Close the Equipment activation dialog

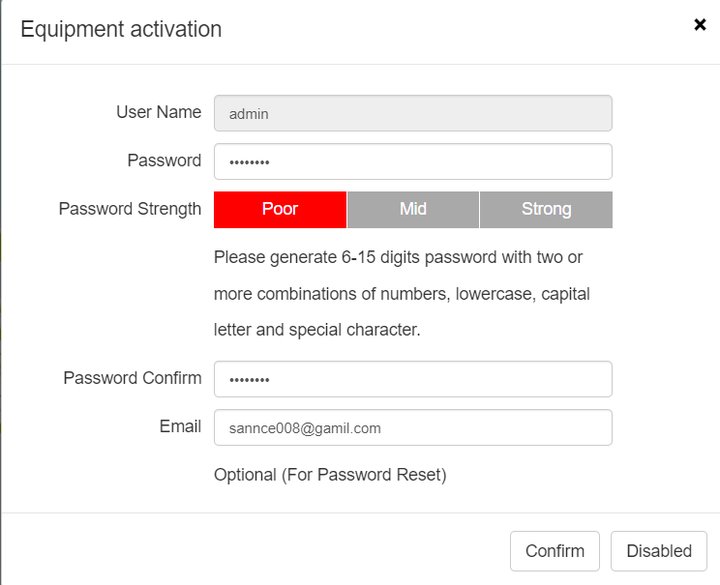pos(700,24)
